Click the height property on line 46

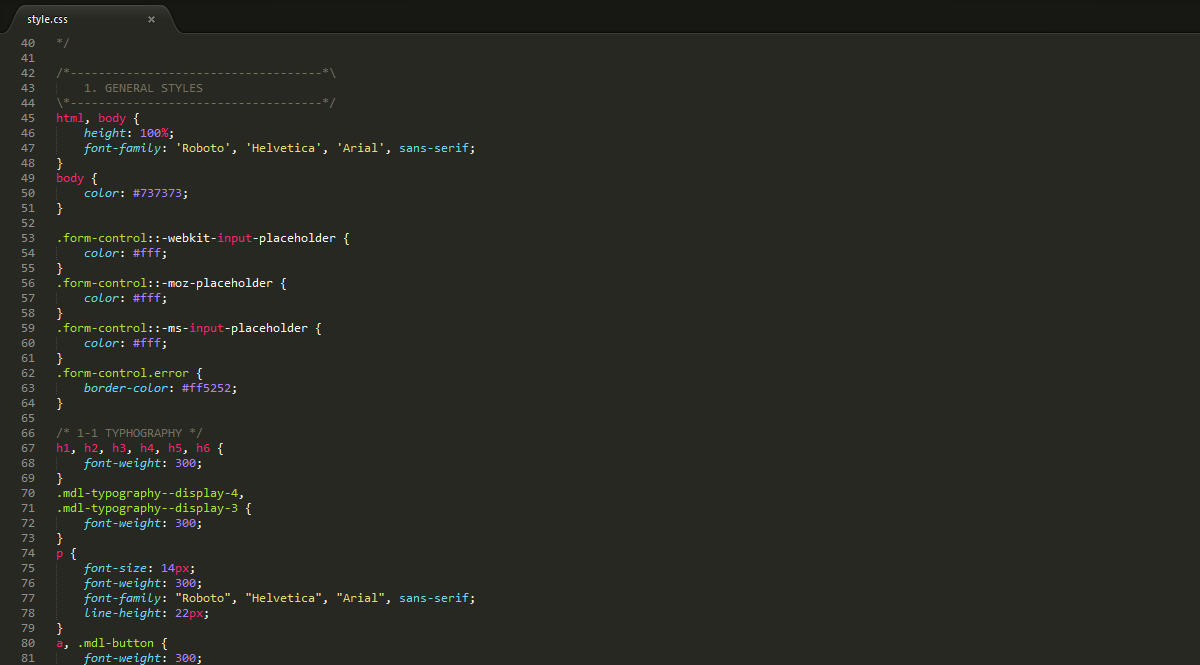pyautogui.click(x=105, y=133)
